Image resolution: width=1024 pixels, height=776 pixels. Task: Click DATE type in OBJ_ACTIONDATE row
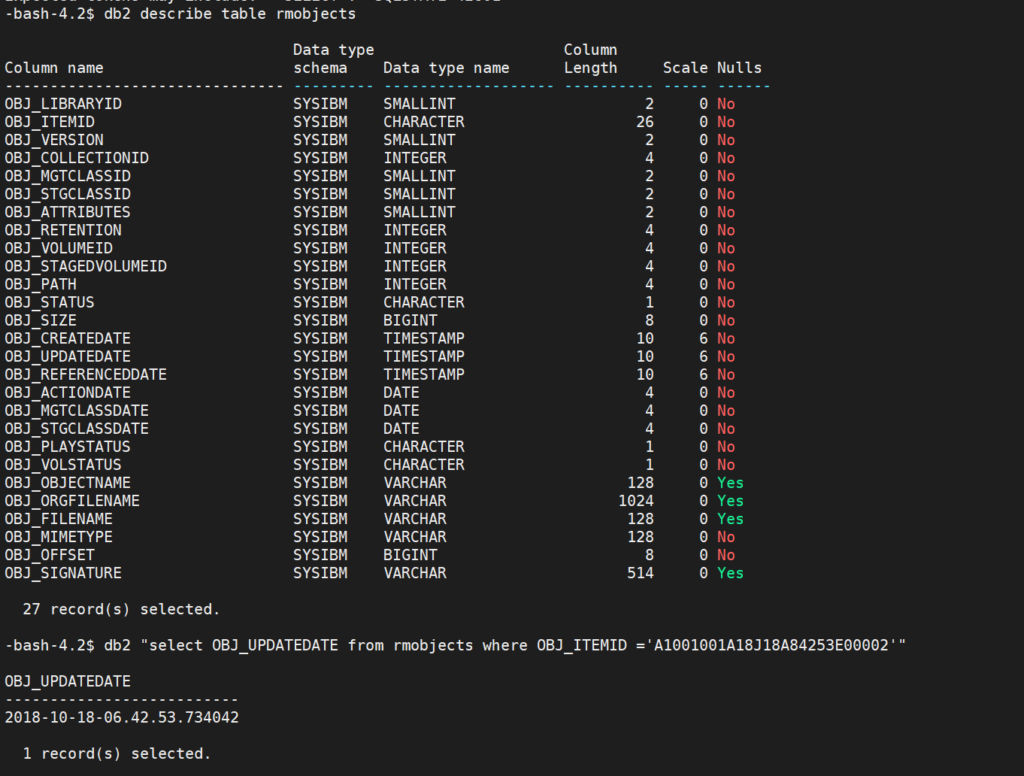(x=401, y=393)
